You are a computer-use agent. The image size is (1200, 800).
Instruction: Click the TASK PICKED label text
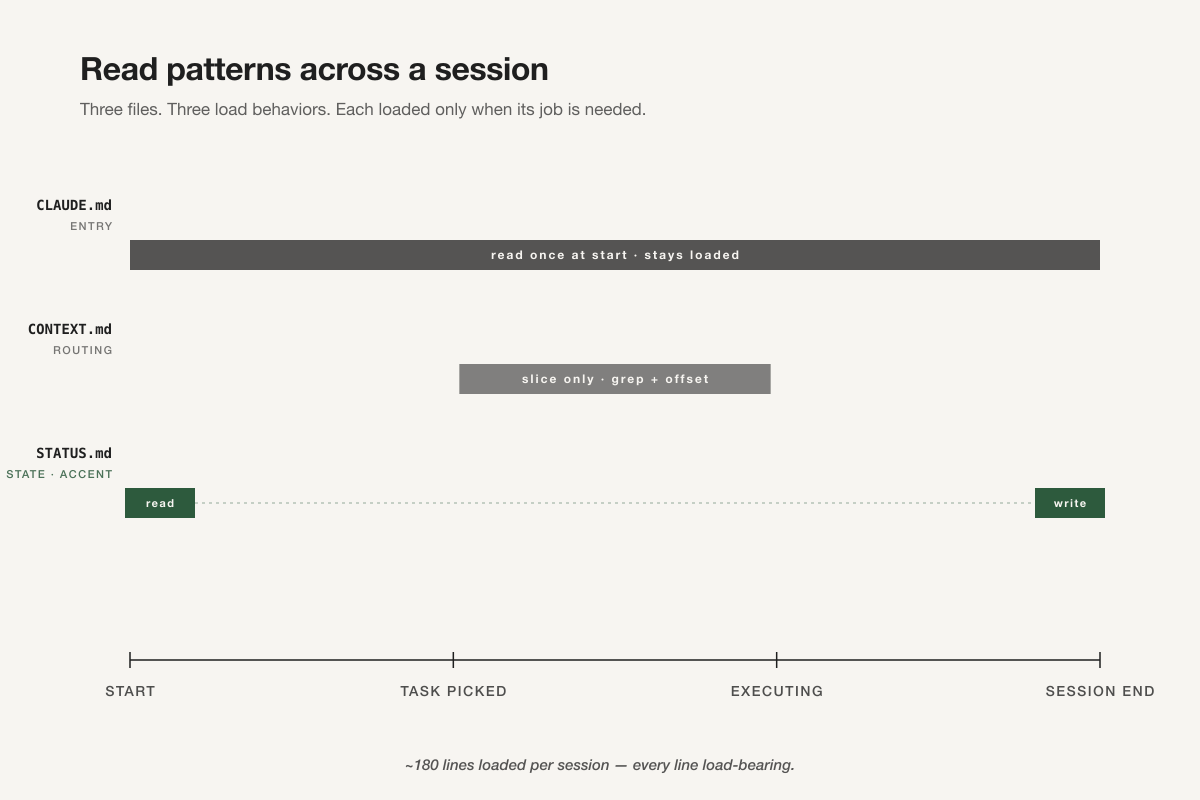coord(453,691)
